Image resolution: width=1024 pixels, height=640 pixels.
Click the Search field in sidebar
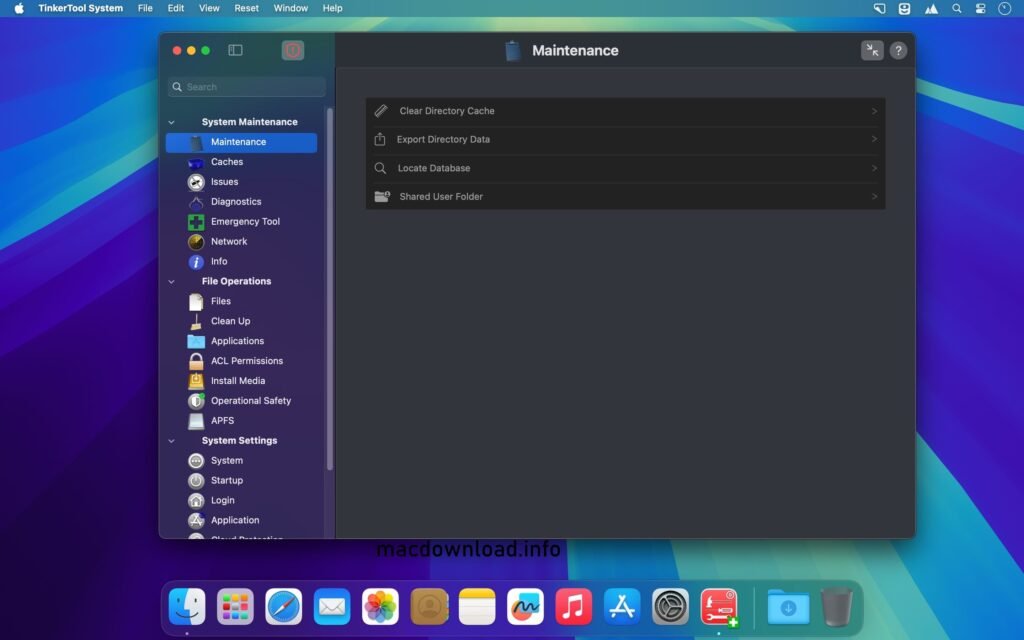(246, 86)
